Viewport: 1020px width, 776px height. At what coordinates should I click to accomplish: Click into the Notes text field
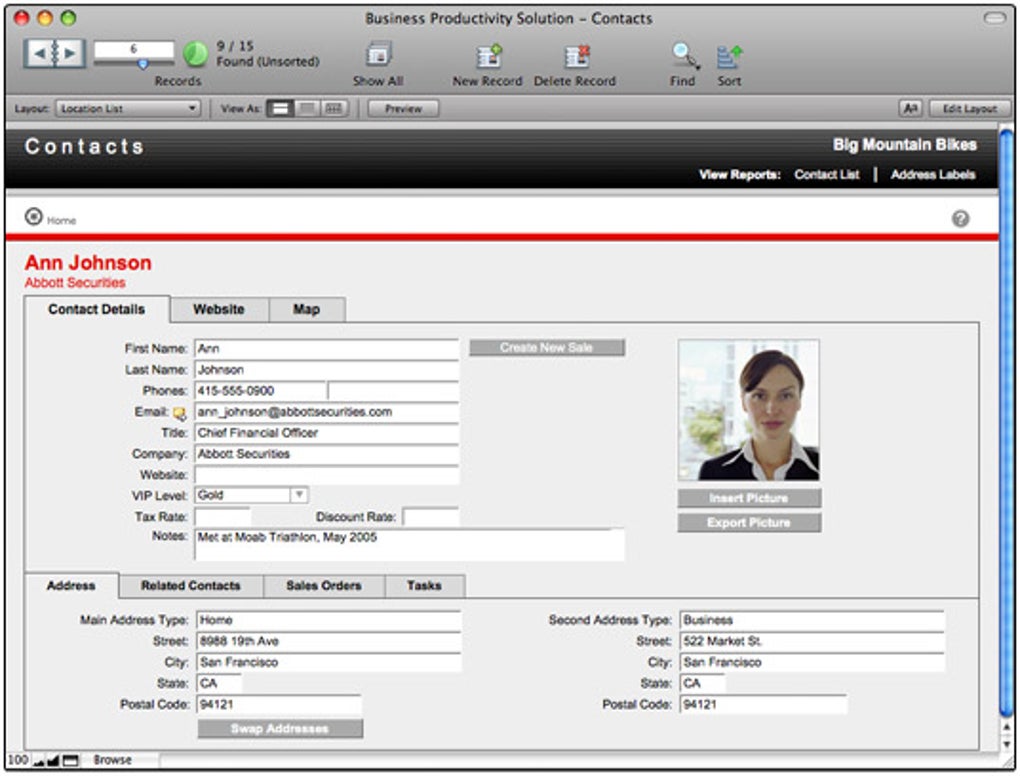[x=408, y=545]
